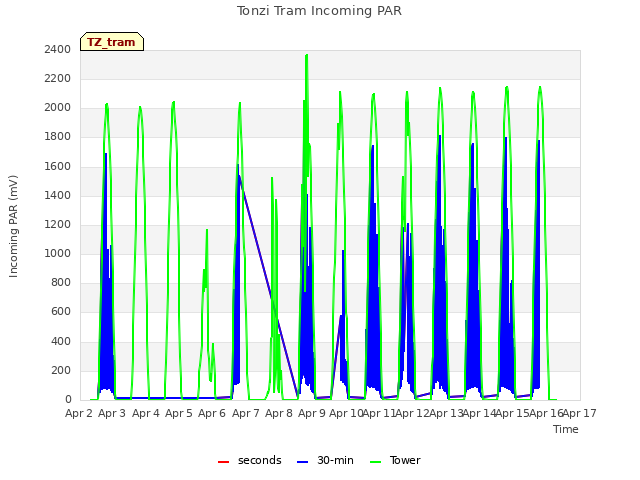Screen dimensions: 640x480
Task: Click the 200 y-axis value
Action: pos(61,371)
